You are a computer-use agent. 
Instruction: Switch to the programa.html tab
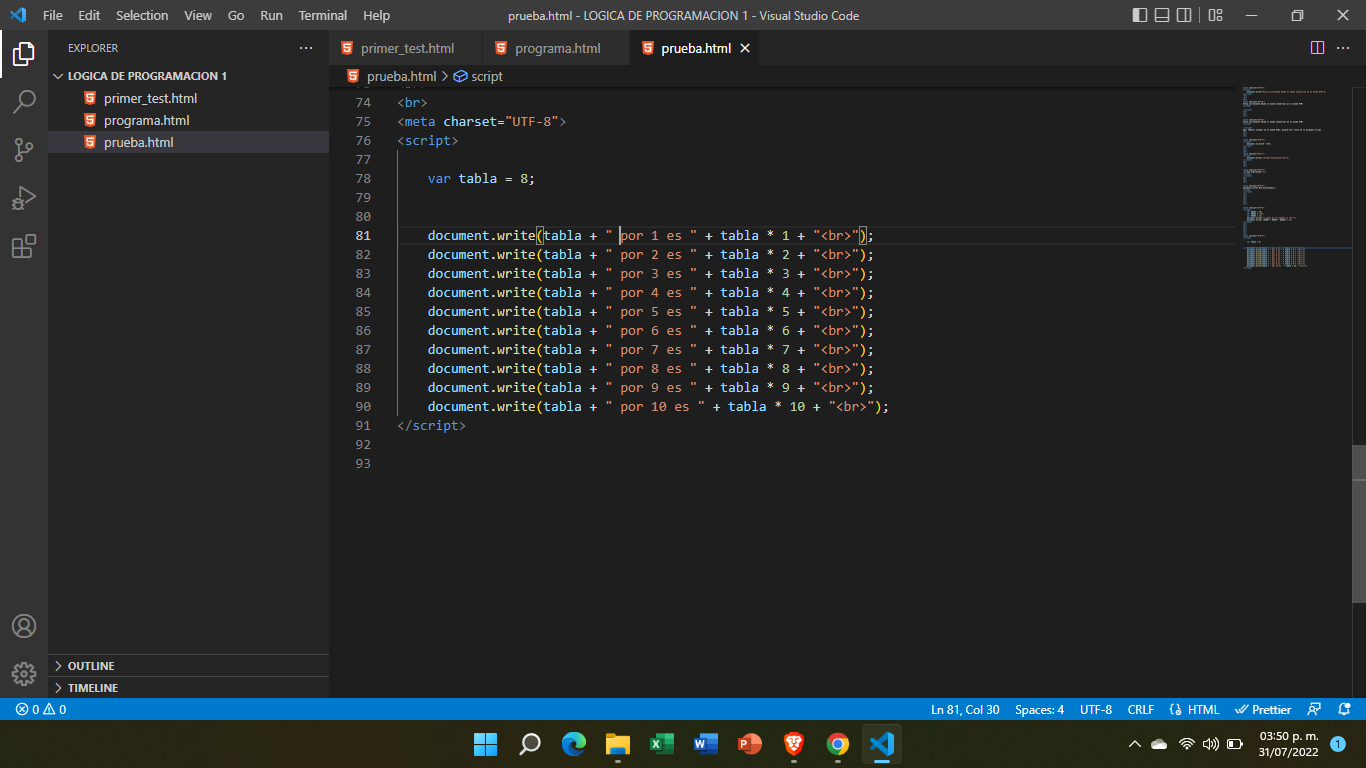[556, 48]
